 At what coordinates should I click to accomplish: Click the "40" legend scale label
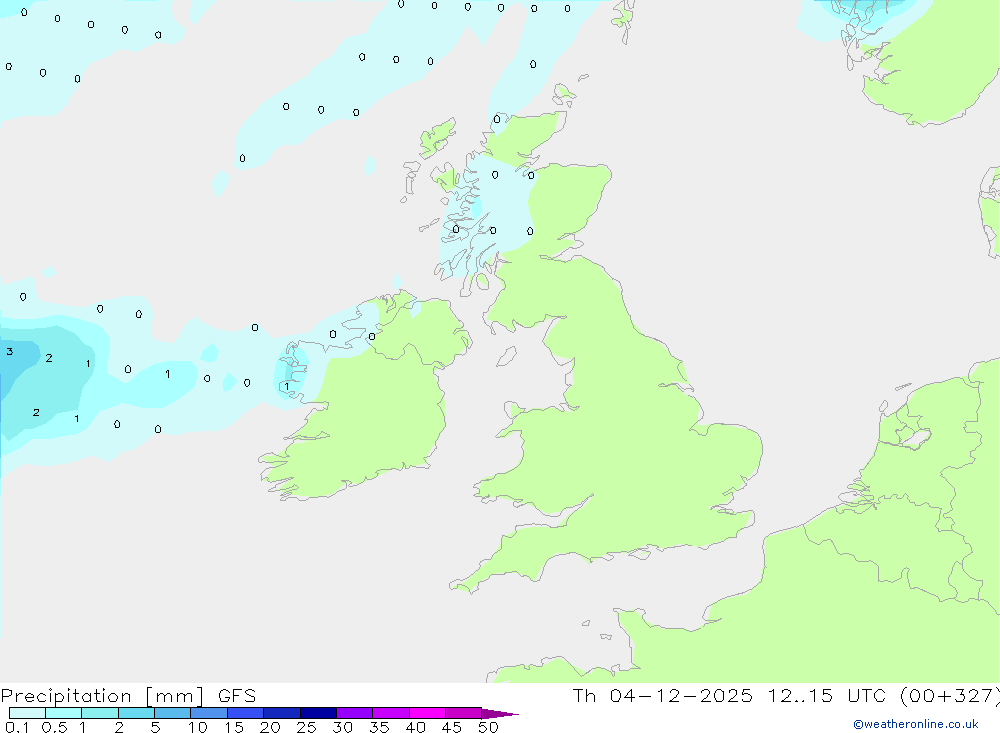[416, 727]
